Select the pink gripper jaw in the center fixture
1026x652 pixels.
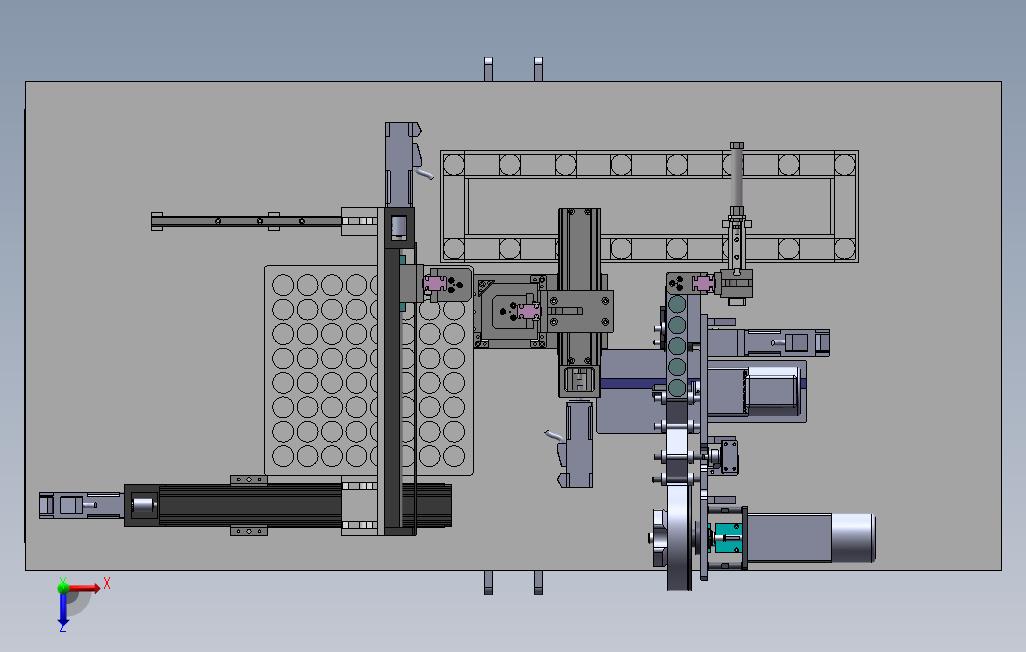point(529,312)
